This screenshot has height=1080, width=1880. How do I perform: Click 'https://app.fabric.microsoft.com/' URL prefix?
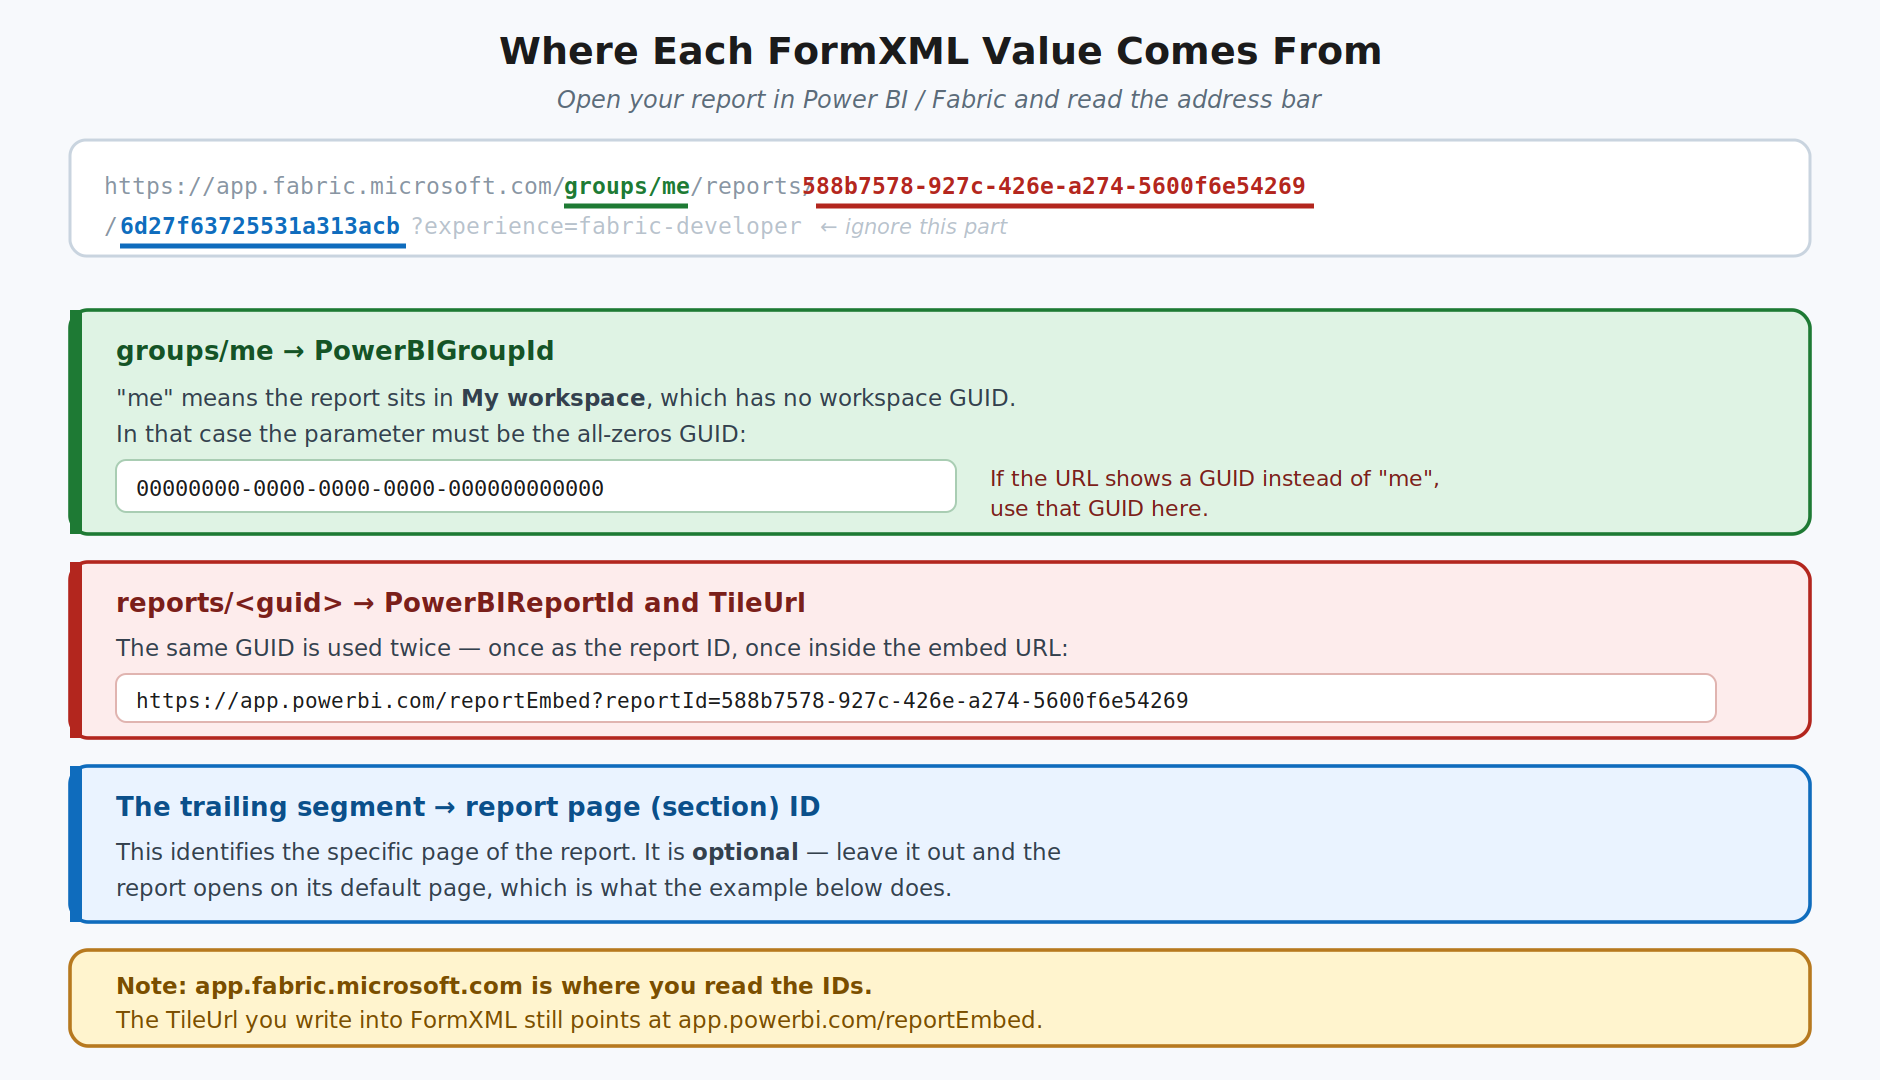334,186
